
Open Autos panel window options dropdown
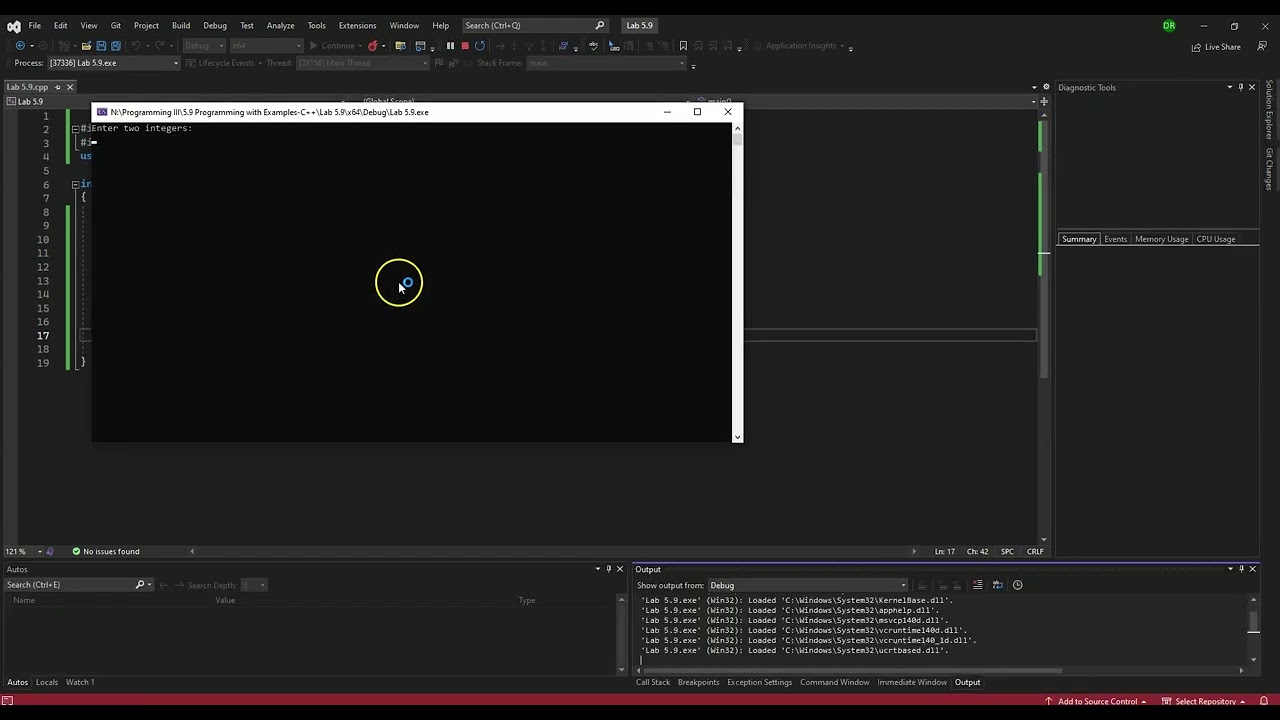598,569
